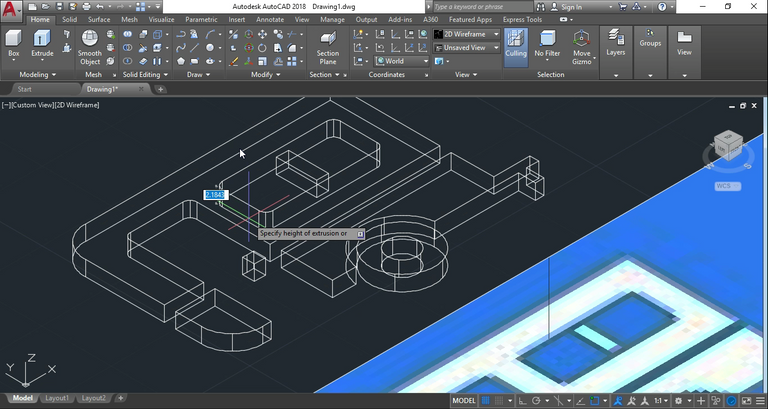This screenshot has height=409, width=768.
Task: Click the 2D Wireframe viewport label
Action: click(78, 105)
